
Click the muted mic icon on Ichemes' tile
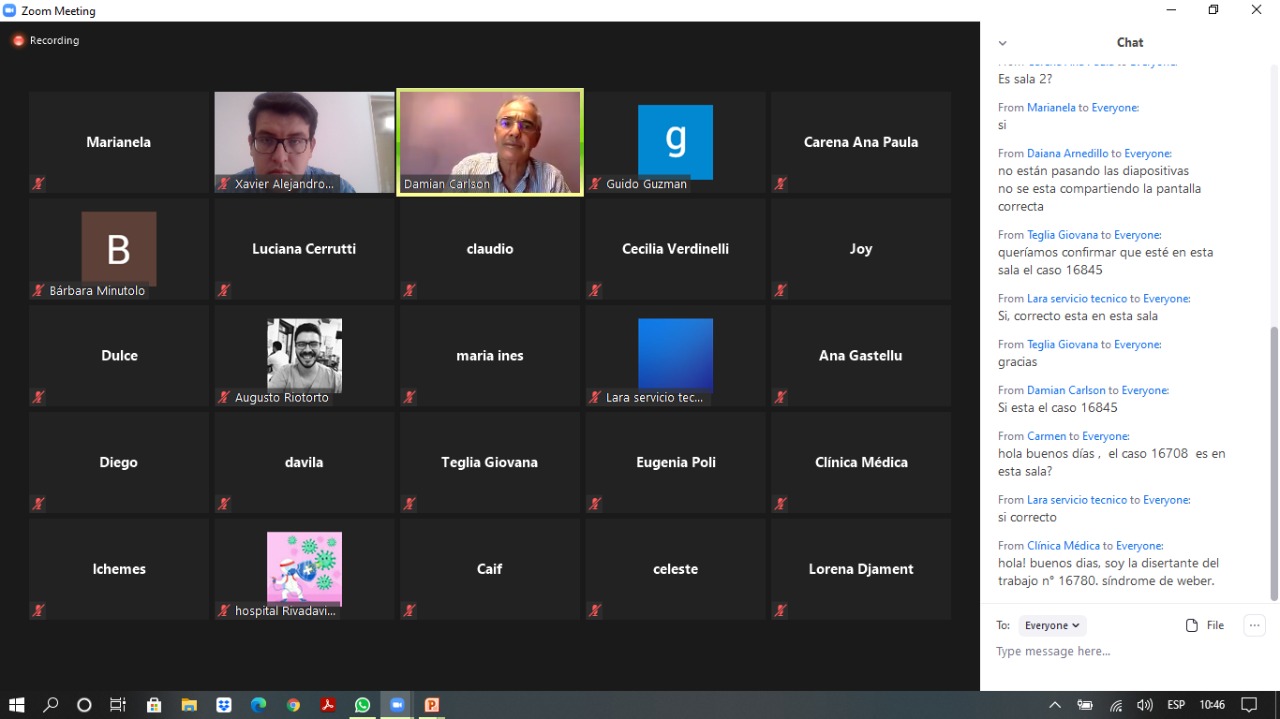click(39, 611)
